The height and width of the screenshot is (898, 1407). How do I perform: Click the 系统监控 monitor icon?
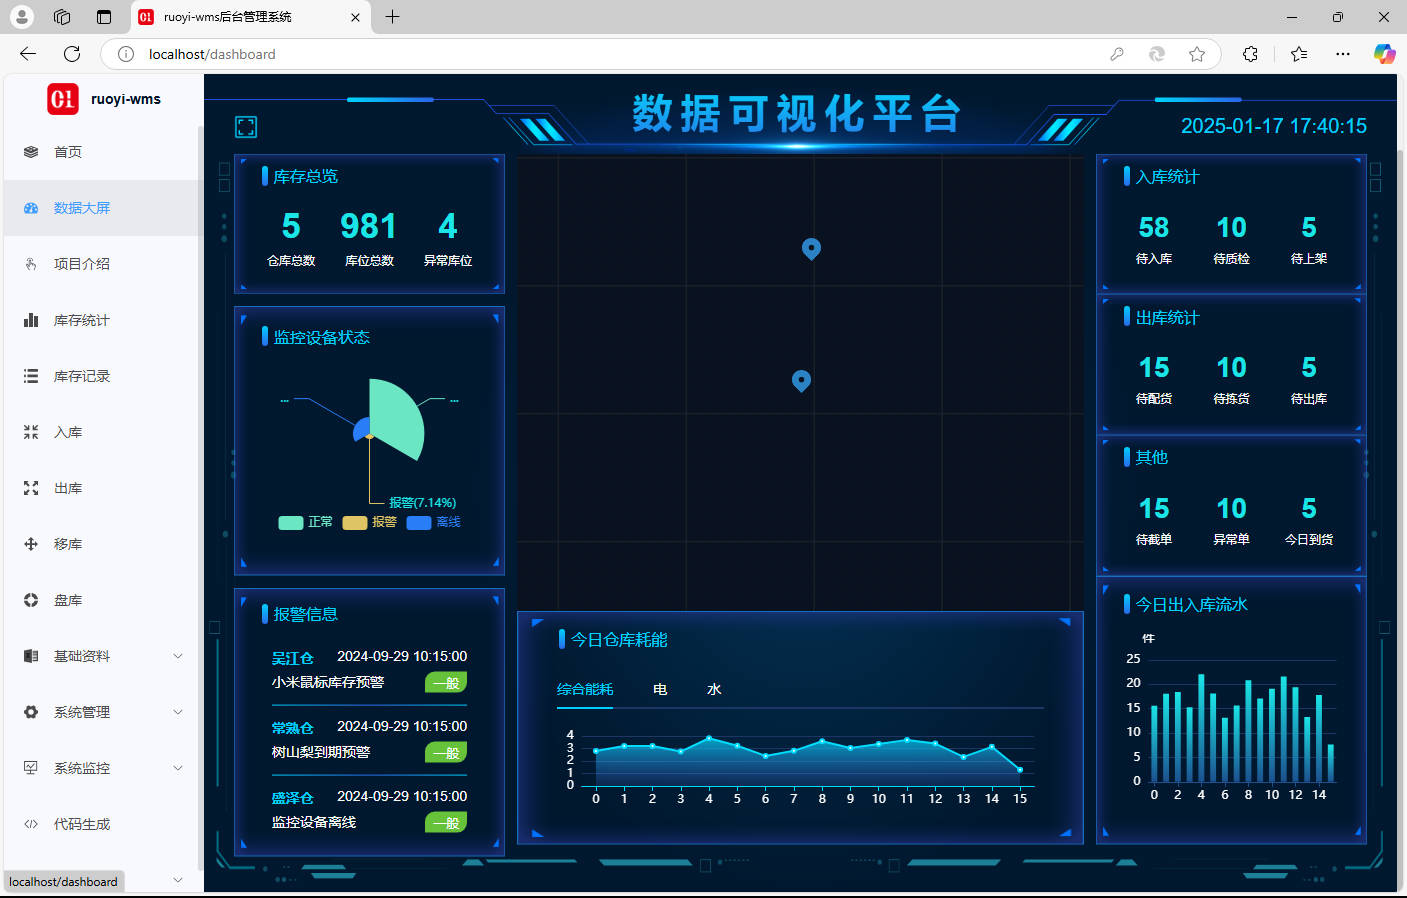pyautogui.click(x=31, y=768)
